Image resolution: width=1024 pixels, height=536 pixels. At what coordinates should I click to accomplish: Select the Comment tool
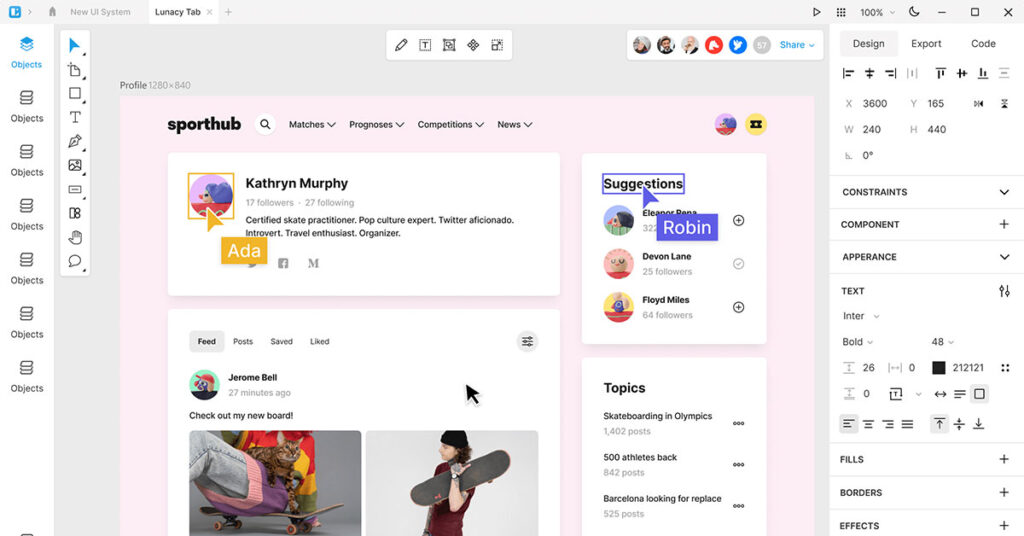point(75,261)
